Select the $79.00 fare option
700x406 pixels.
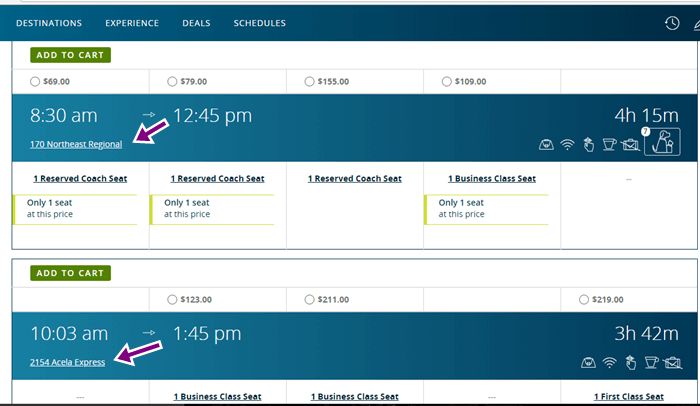click(x=172, y=81)
